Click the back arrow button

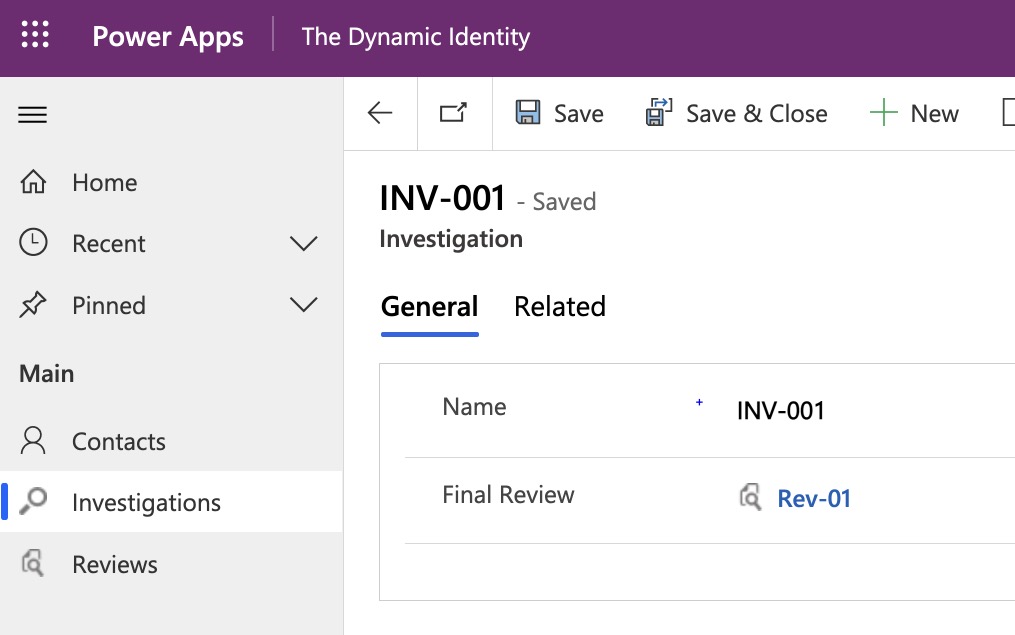pyautogui.click(x=380, y=114)
